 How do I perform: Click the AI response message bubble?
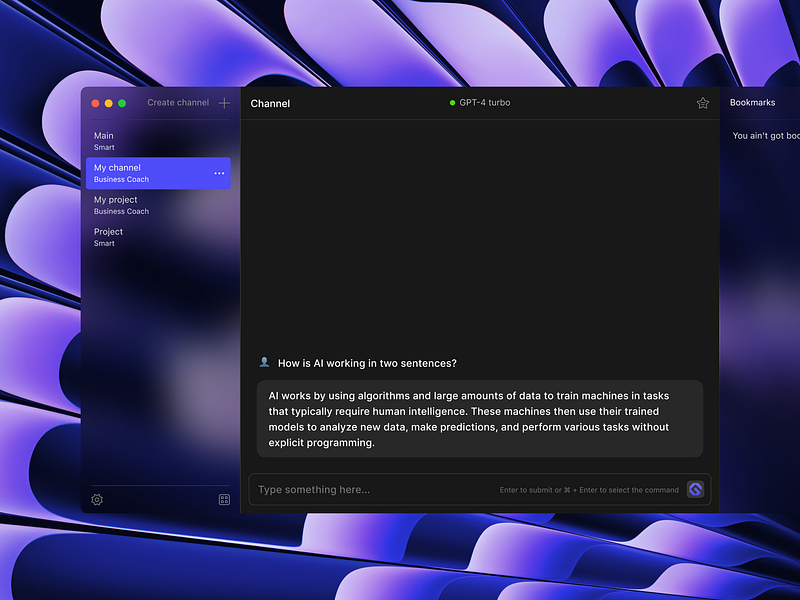(x=480, y=419)
